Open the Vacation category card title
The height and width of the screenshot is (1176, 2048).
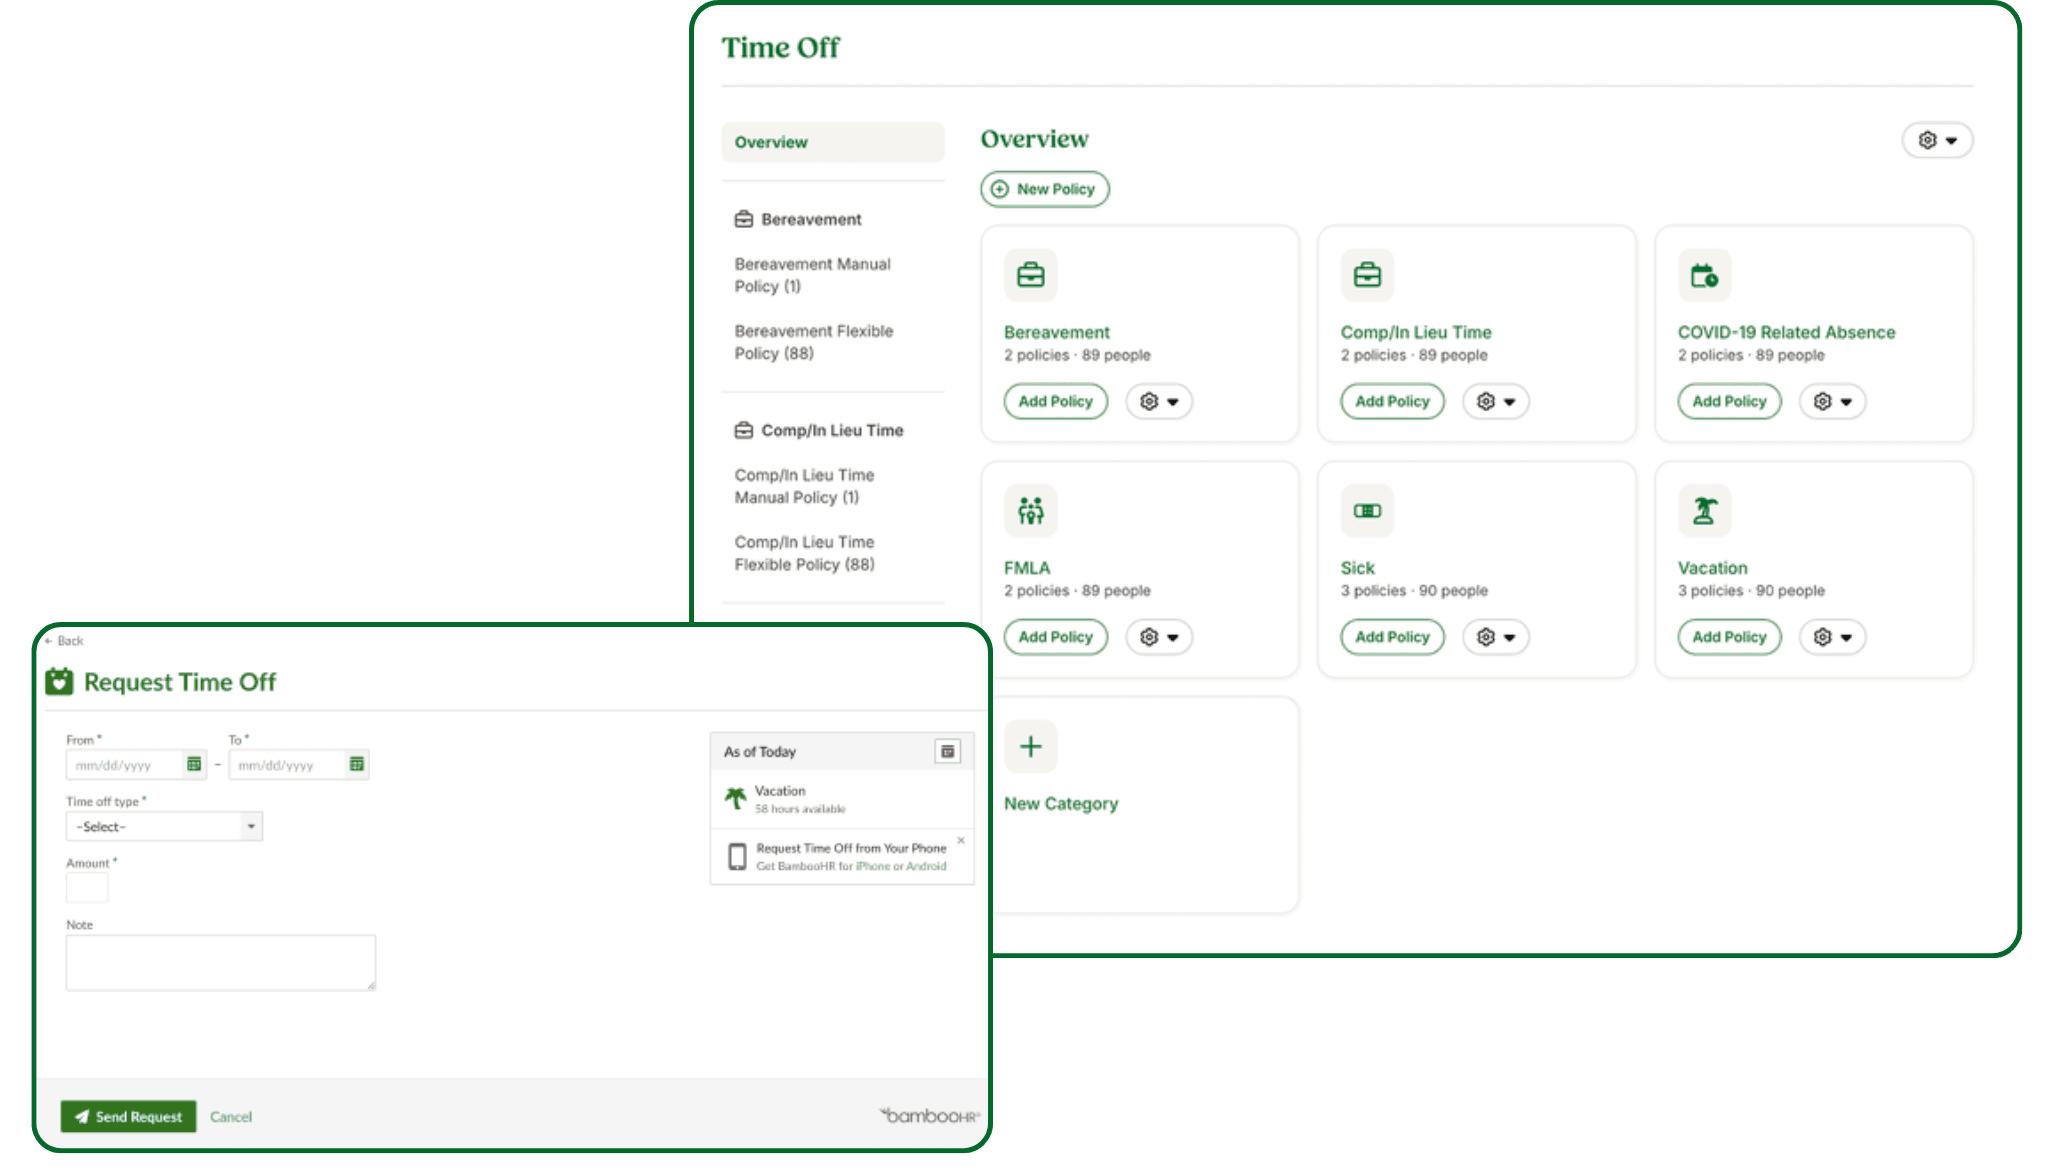(1712, 568)
